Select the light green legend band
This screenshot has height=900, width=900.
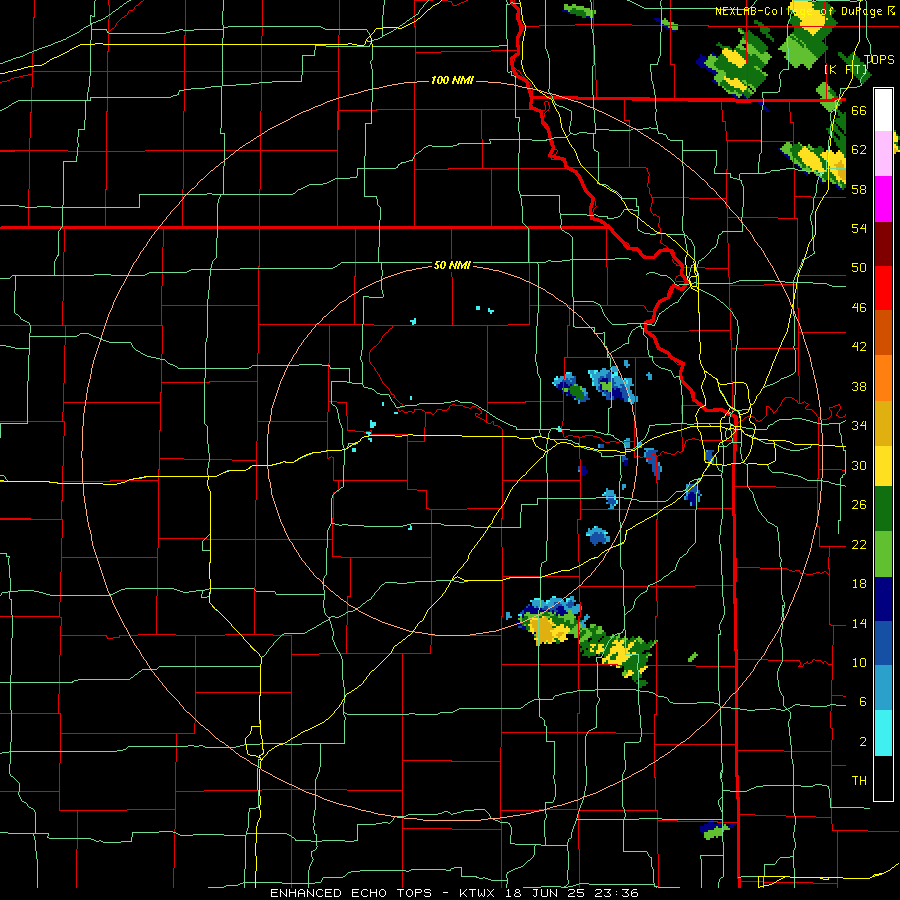click(883, 554)
